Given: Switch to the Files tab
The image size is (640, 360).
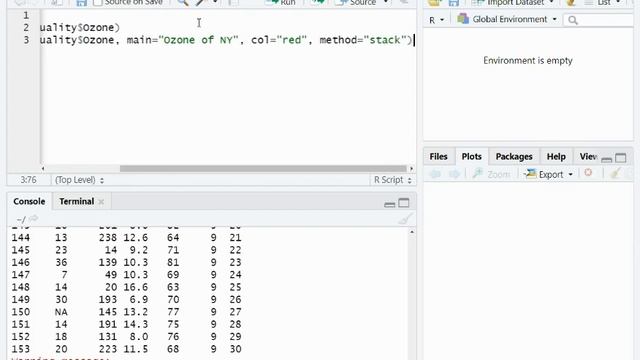Looking at the screenshot, I should pyautogui.click(x=438, y=157).
